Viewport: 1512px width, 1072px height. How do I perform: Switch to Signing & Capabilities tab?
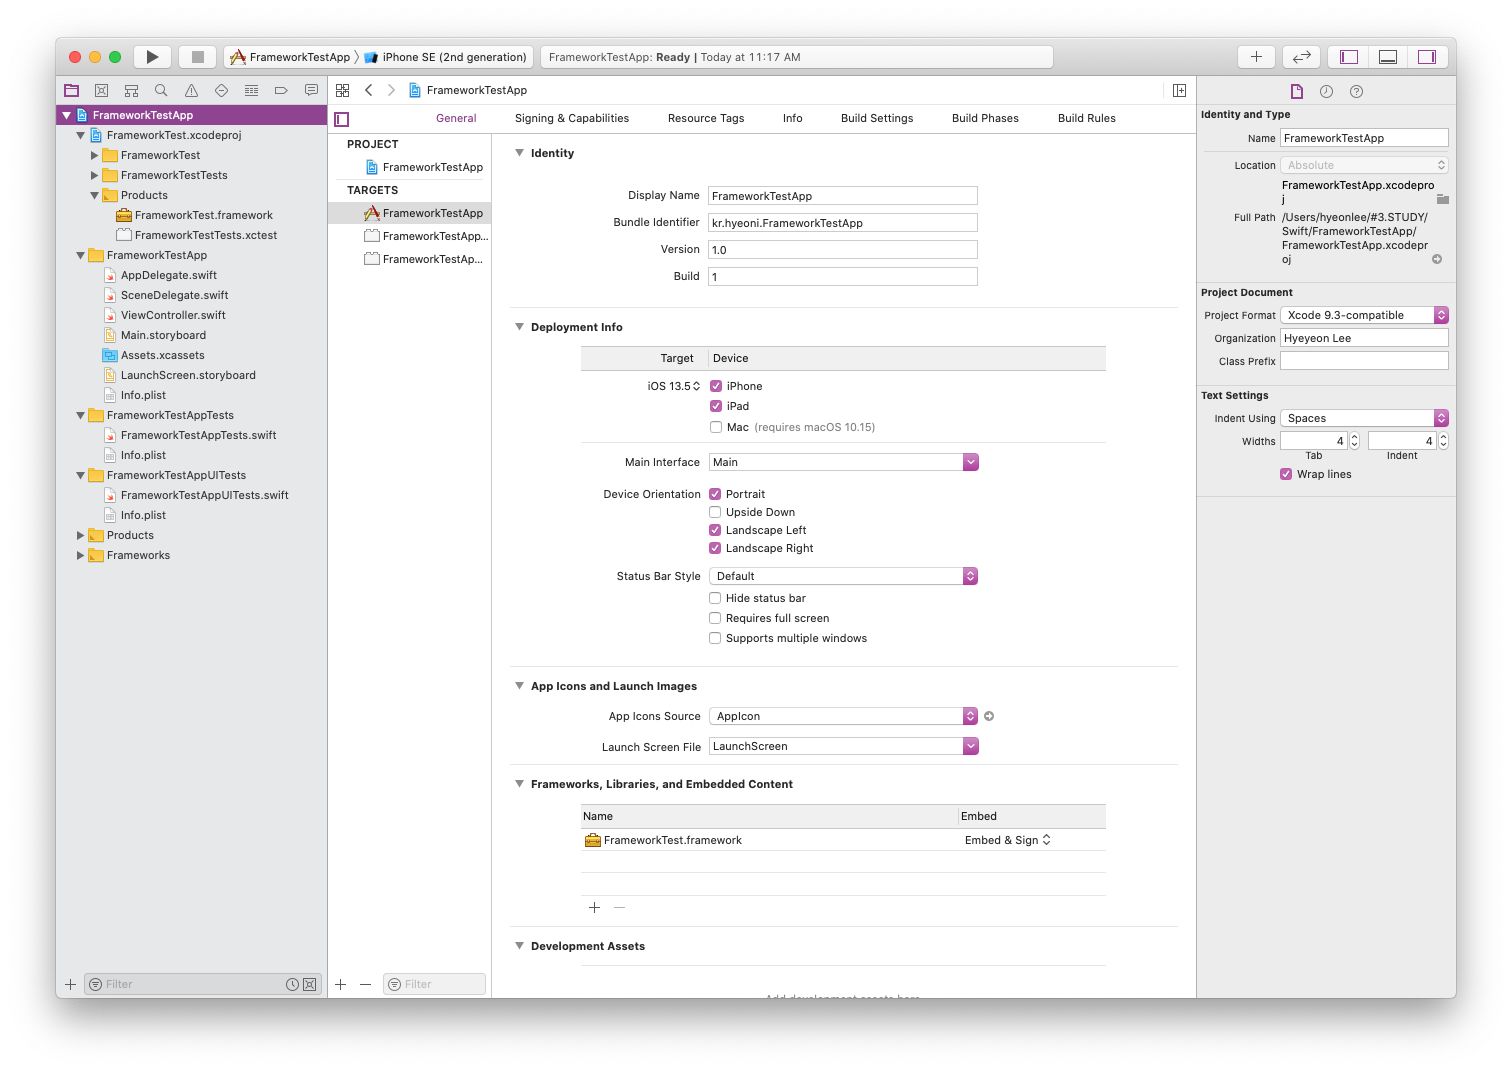(572, 118)
